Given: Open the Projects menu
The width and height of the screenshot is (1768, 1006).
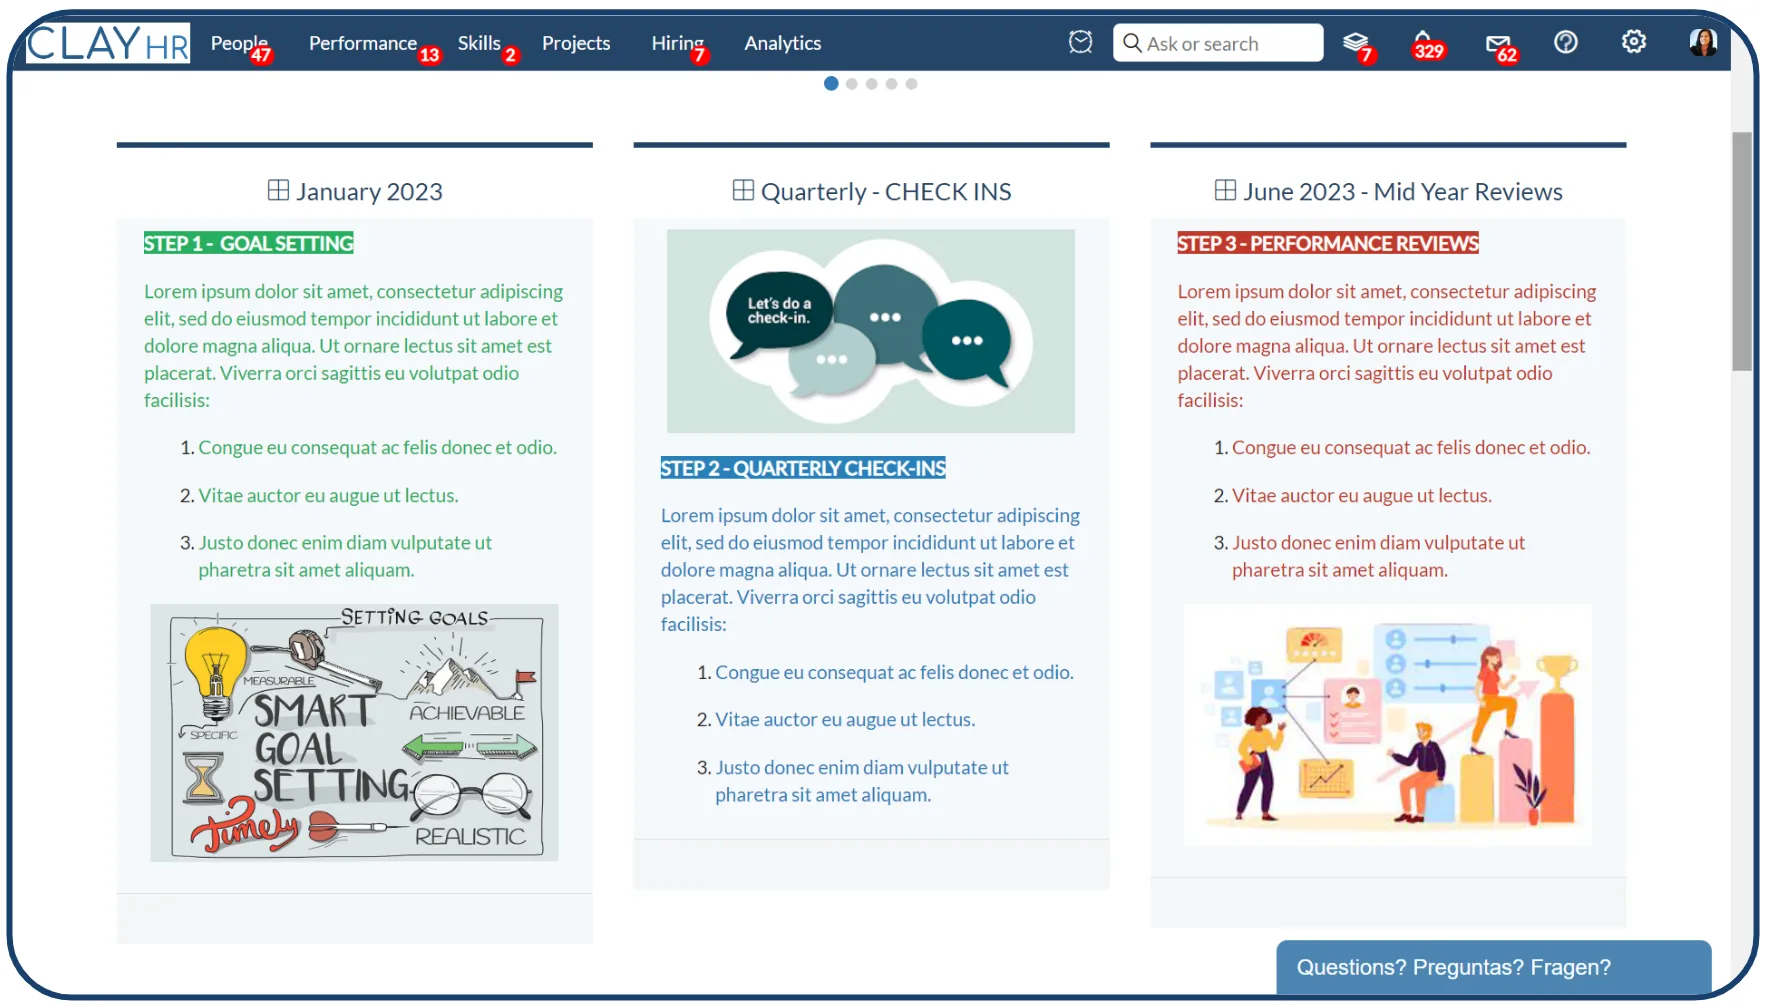Looking at the screenshot, I should click(x=576, y=43).
